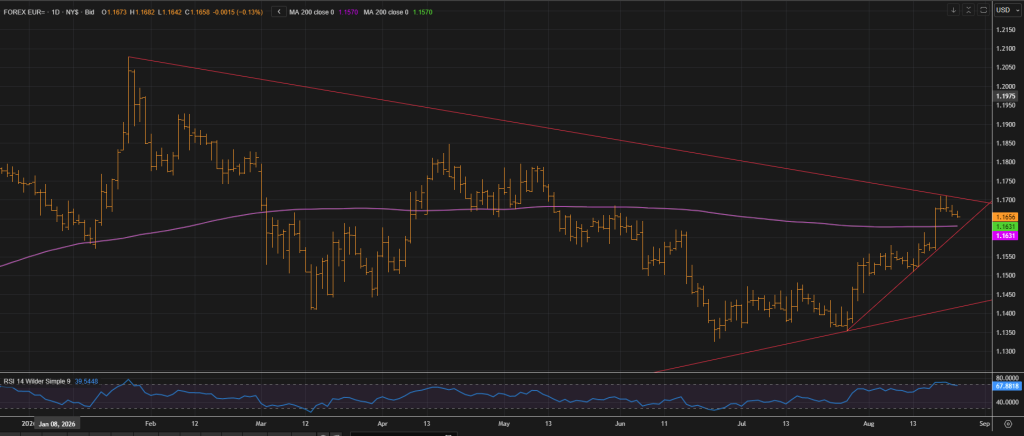The image size is (1024, 436).
Task: Click the Sep label on time axis
Action: click(x=985, y=424)
